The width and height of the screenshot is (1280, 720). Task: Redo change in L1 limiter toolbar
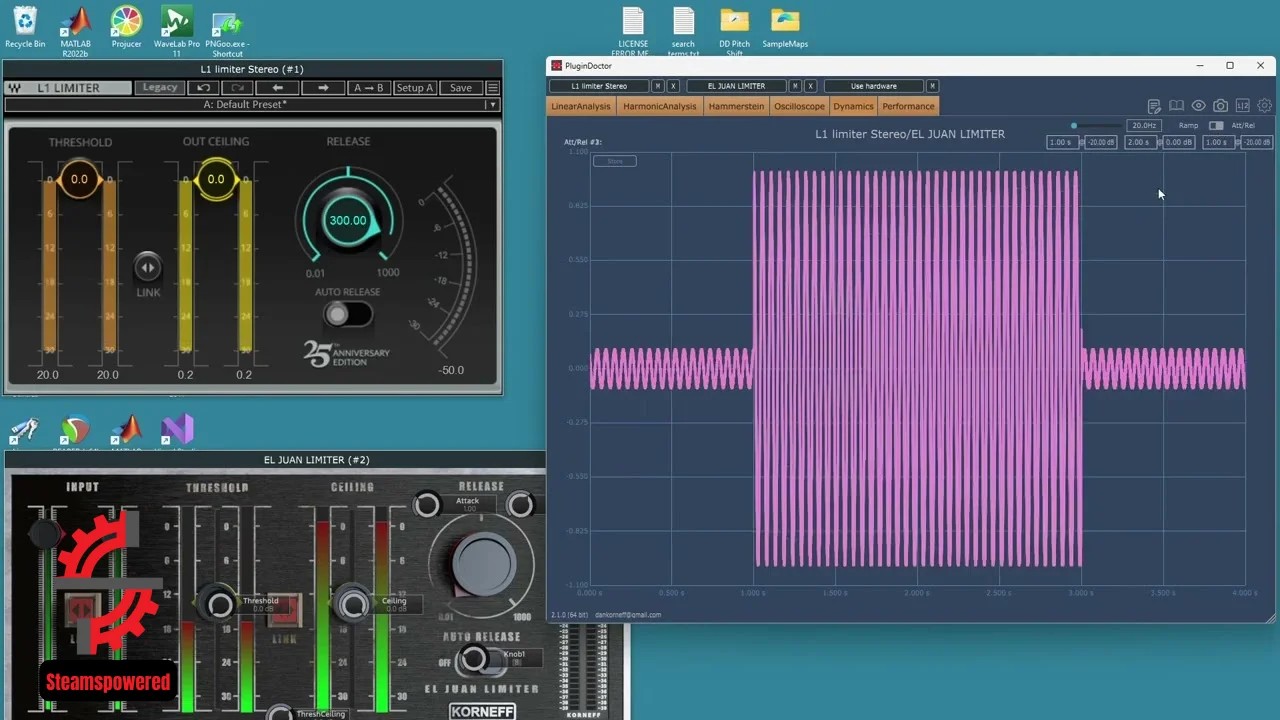(237, 88)
